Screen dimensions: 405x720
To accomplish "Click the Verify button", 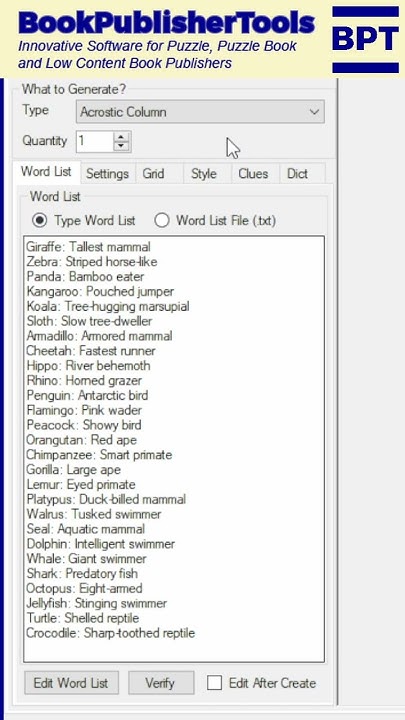I will point(161,683).
